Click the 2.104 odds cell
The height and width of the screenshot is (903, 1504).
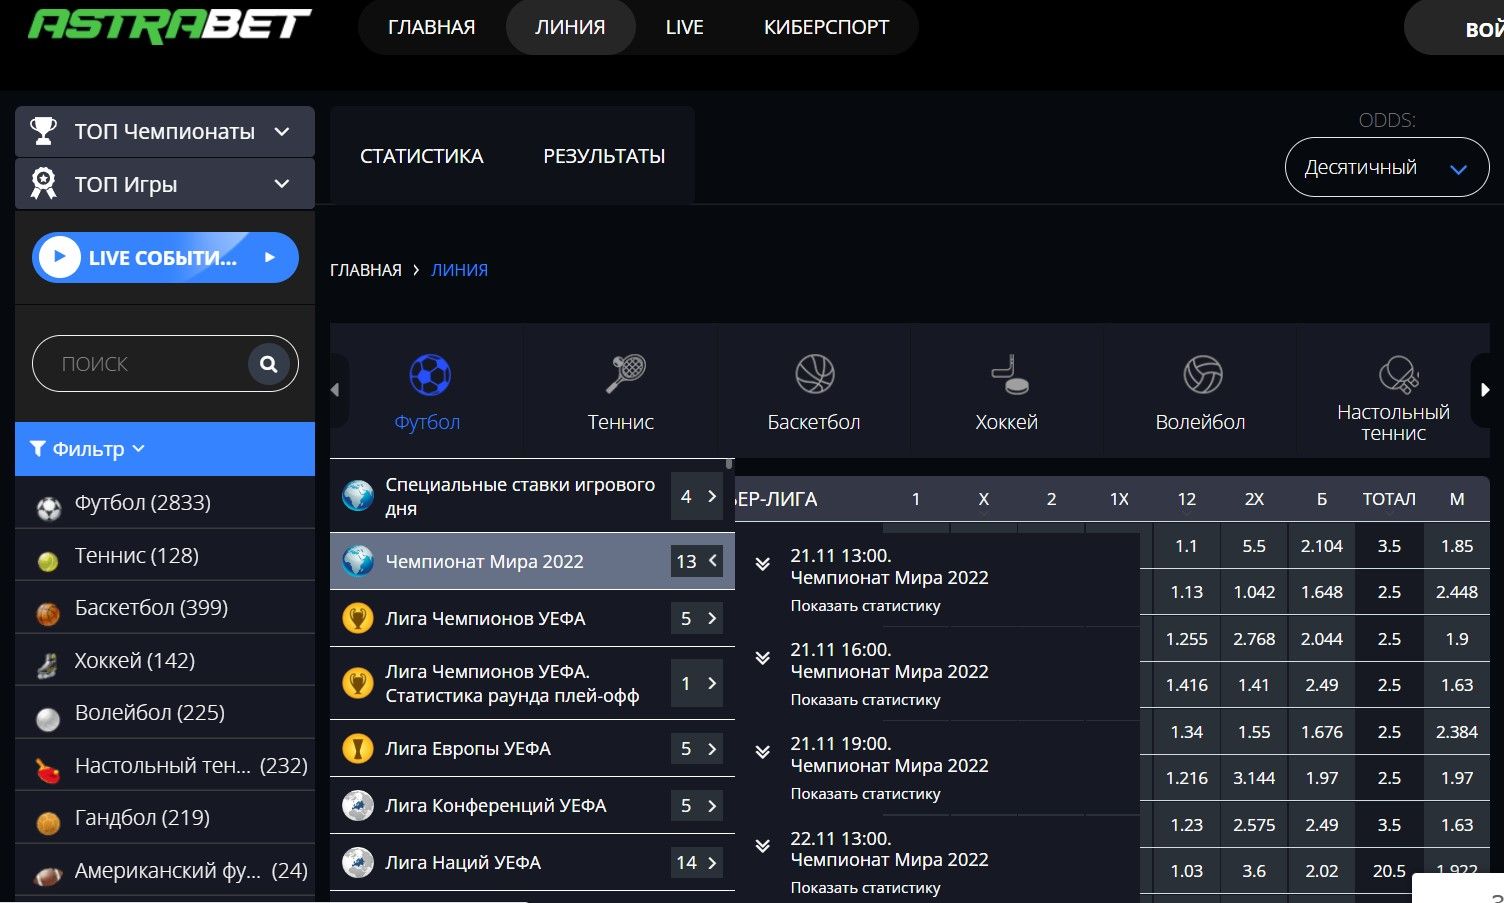[1321, 546]
